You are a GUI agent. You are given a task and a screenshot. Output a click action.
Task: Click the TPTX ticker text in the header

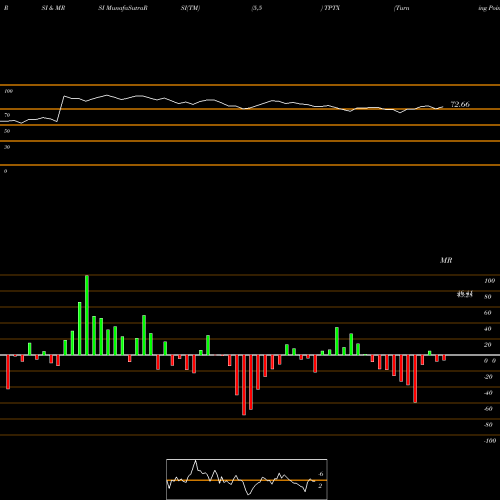click(x=332, y=8)
